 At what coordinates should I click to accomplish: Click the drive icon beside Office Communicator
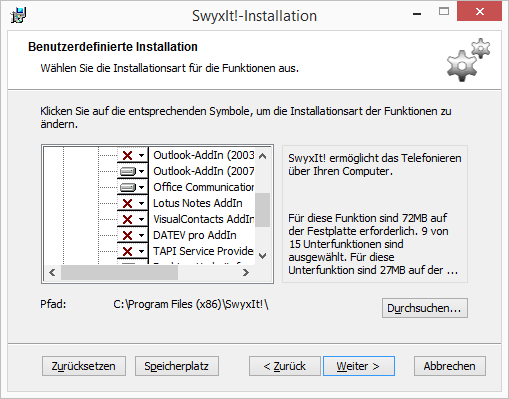[128, 187]
